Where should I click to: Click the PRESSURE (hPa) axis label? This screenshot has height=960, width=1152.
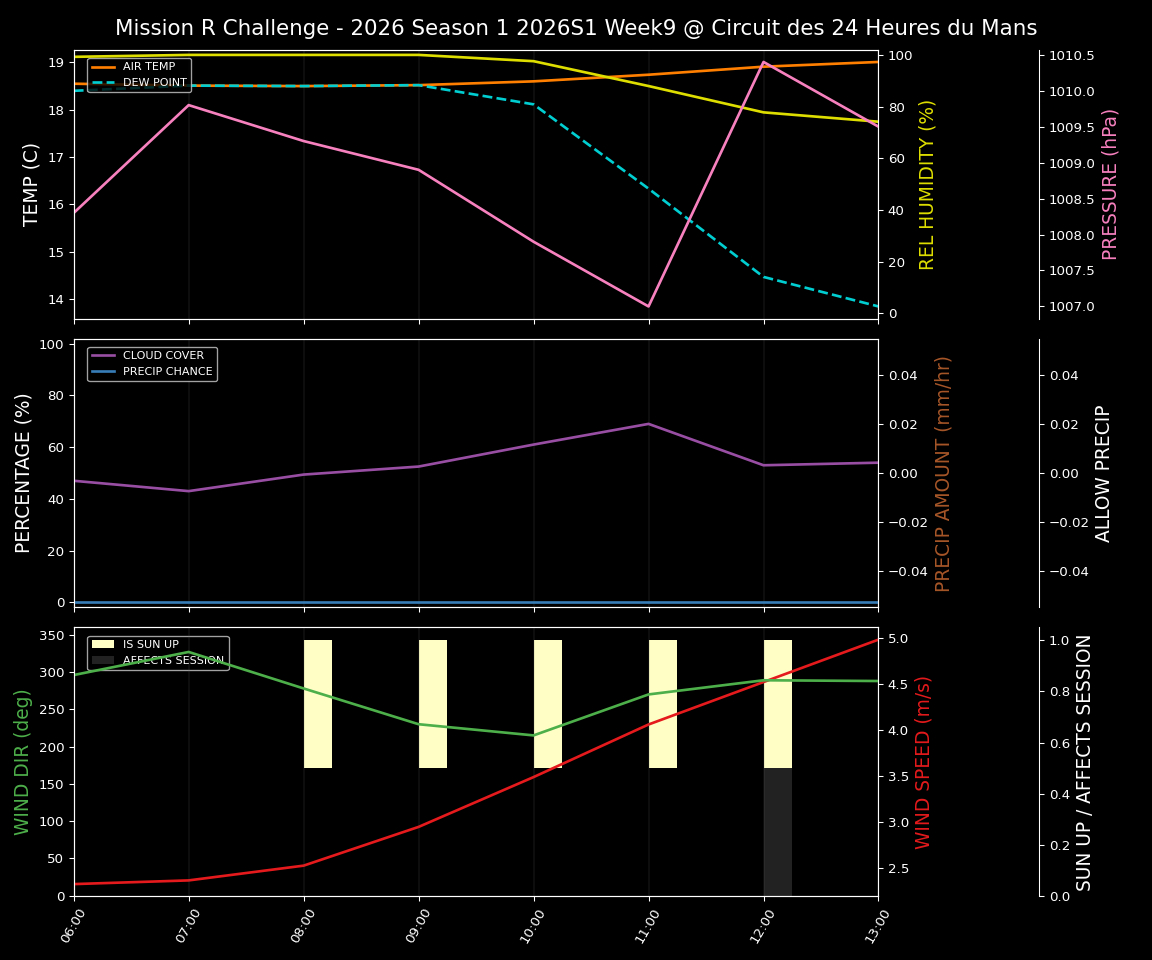tap(1108, 180)
